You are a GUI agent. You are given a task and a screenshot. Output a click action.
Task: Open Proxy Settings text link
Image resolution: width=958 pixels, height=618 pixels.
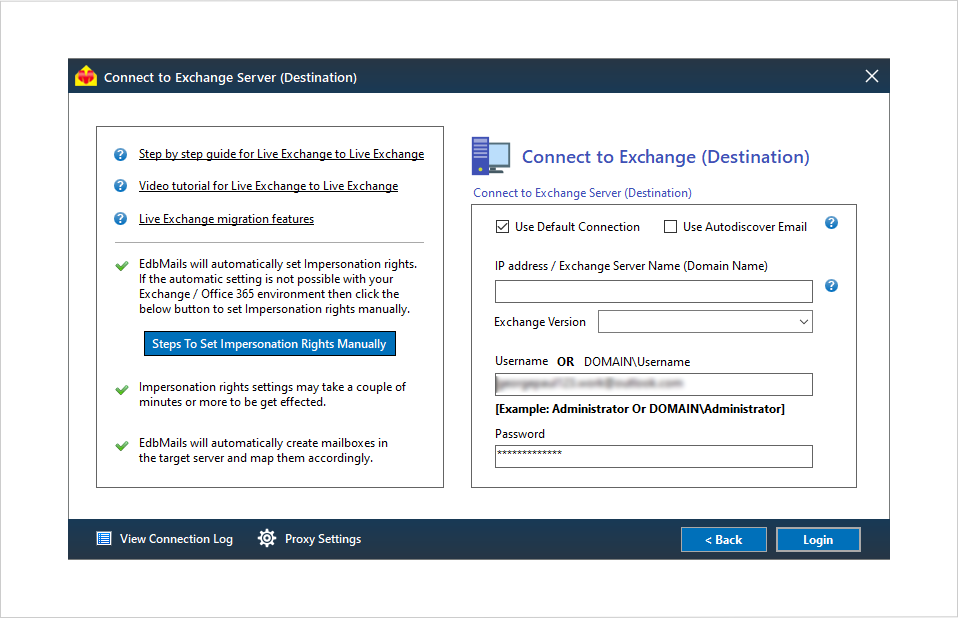[x=323, y=539]
